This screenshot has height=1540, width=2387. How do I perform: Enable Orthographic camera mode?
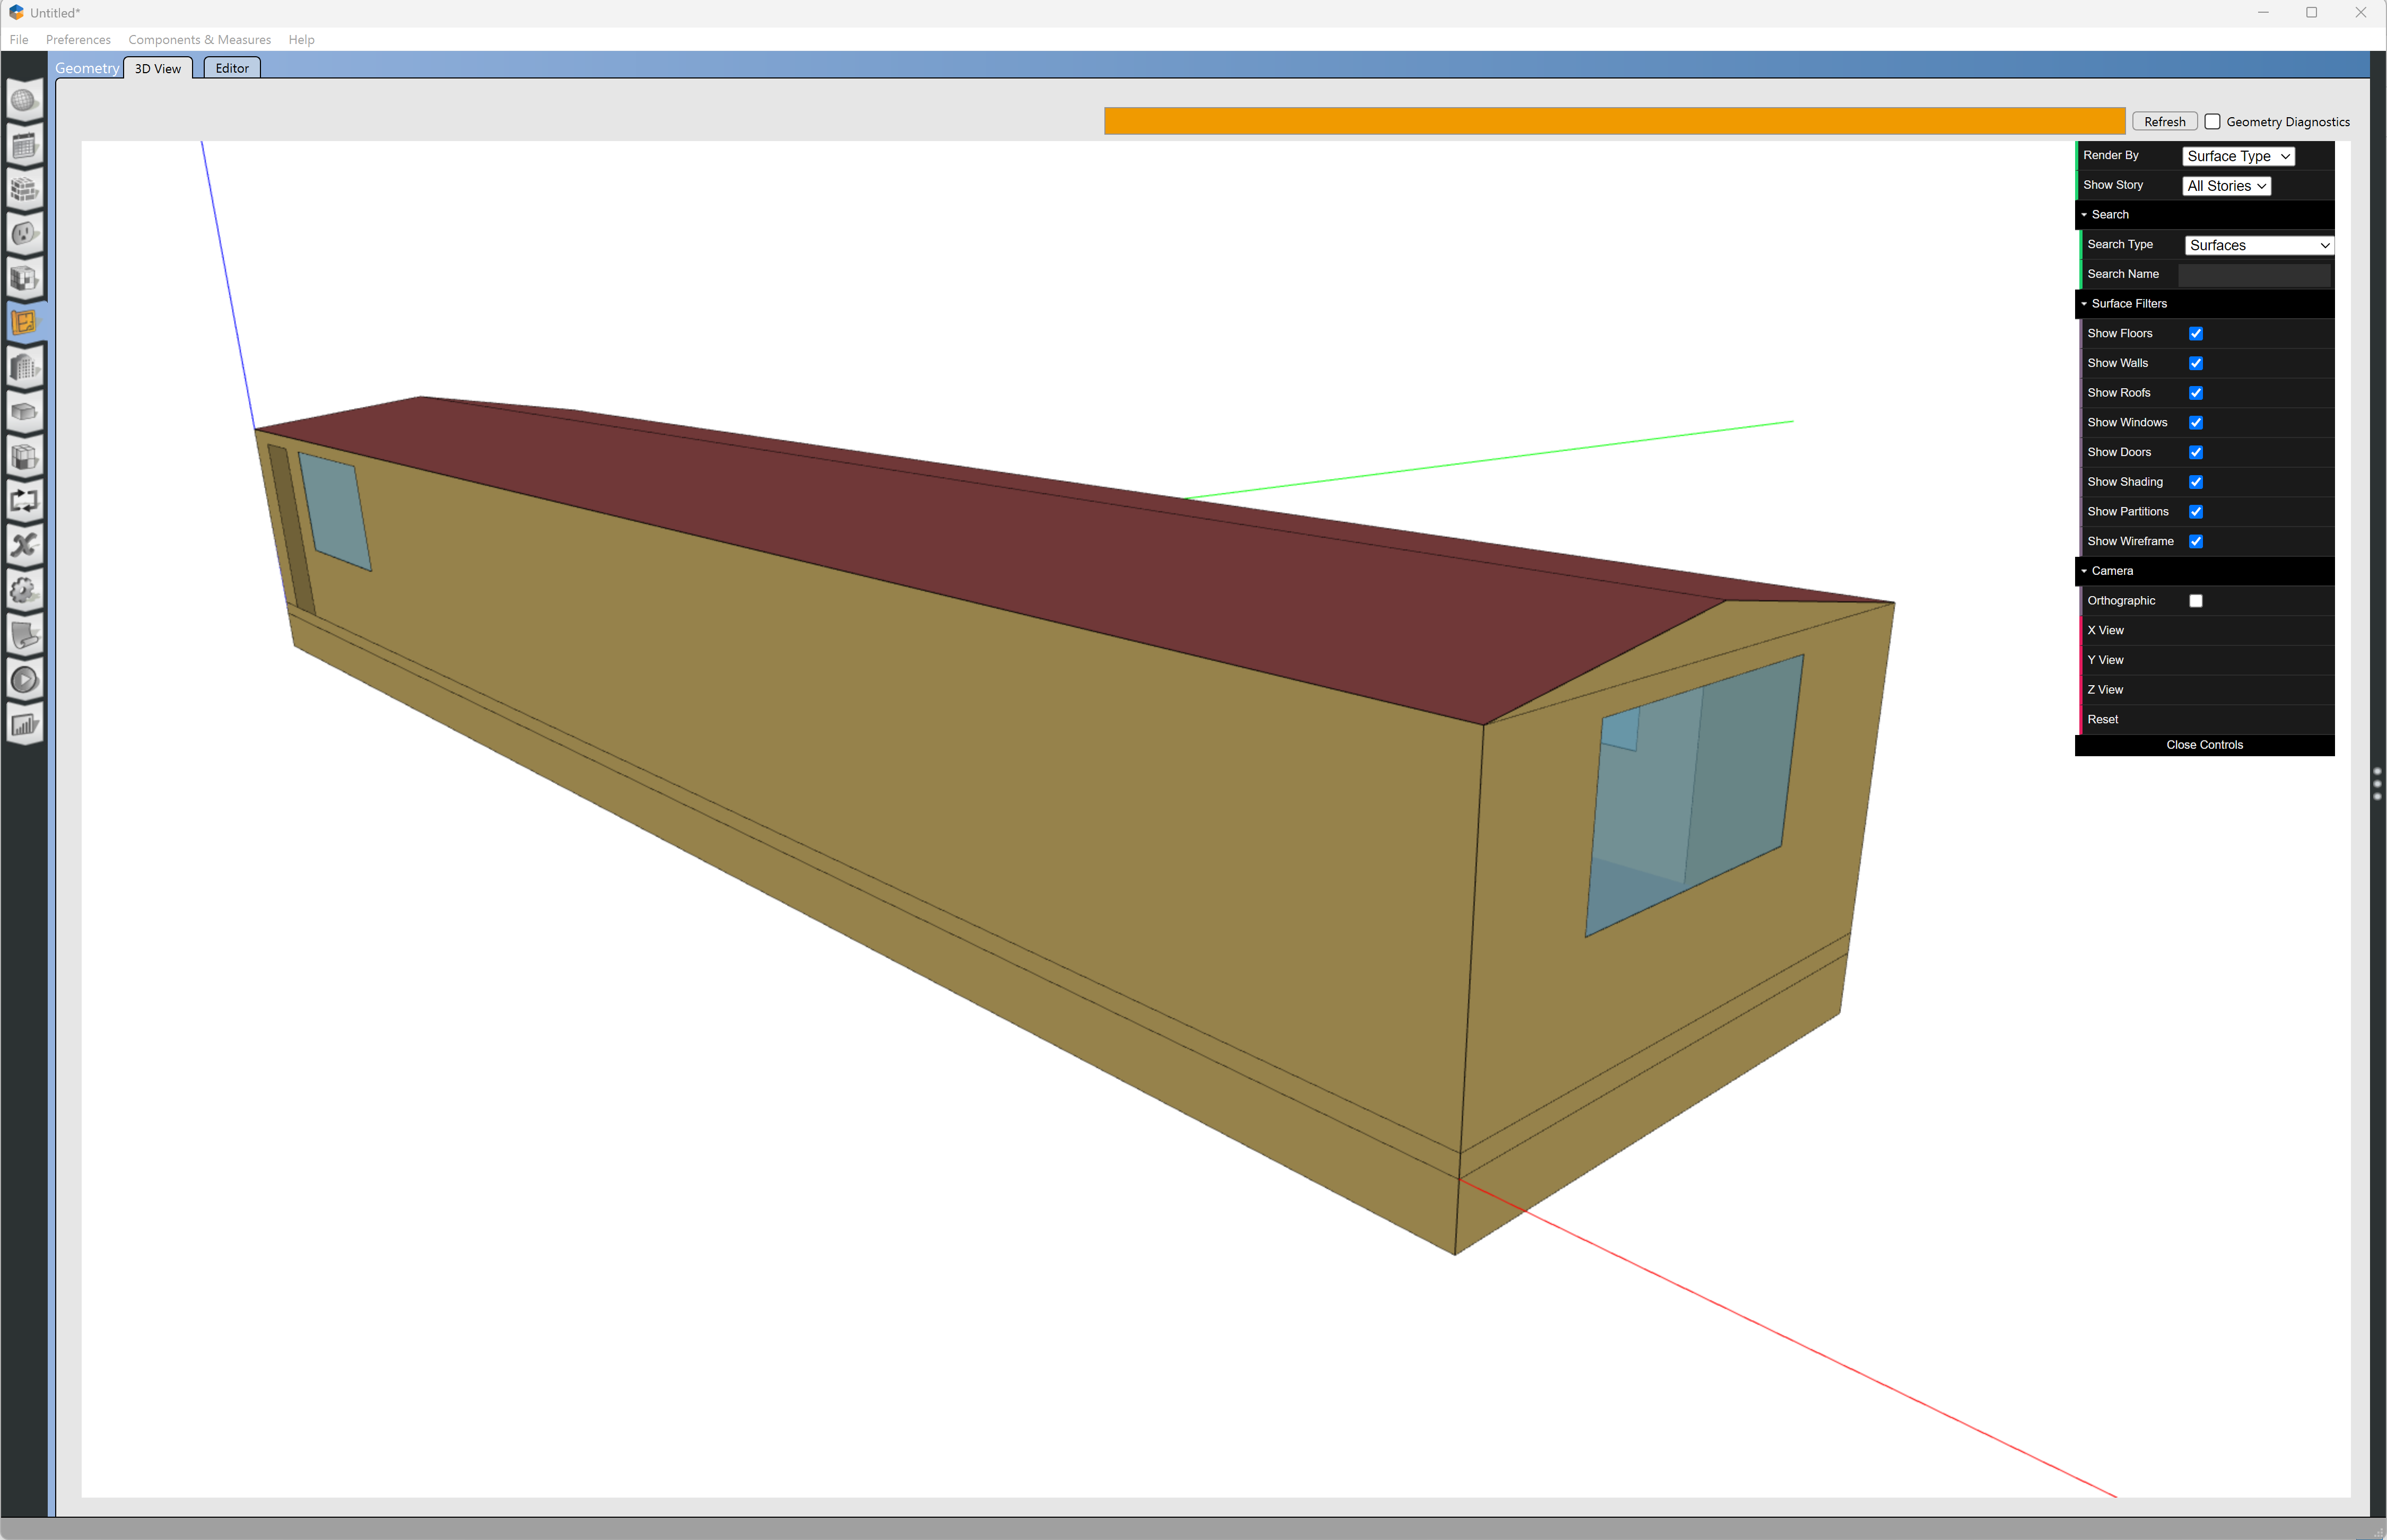point(2196,600)
